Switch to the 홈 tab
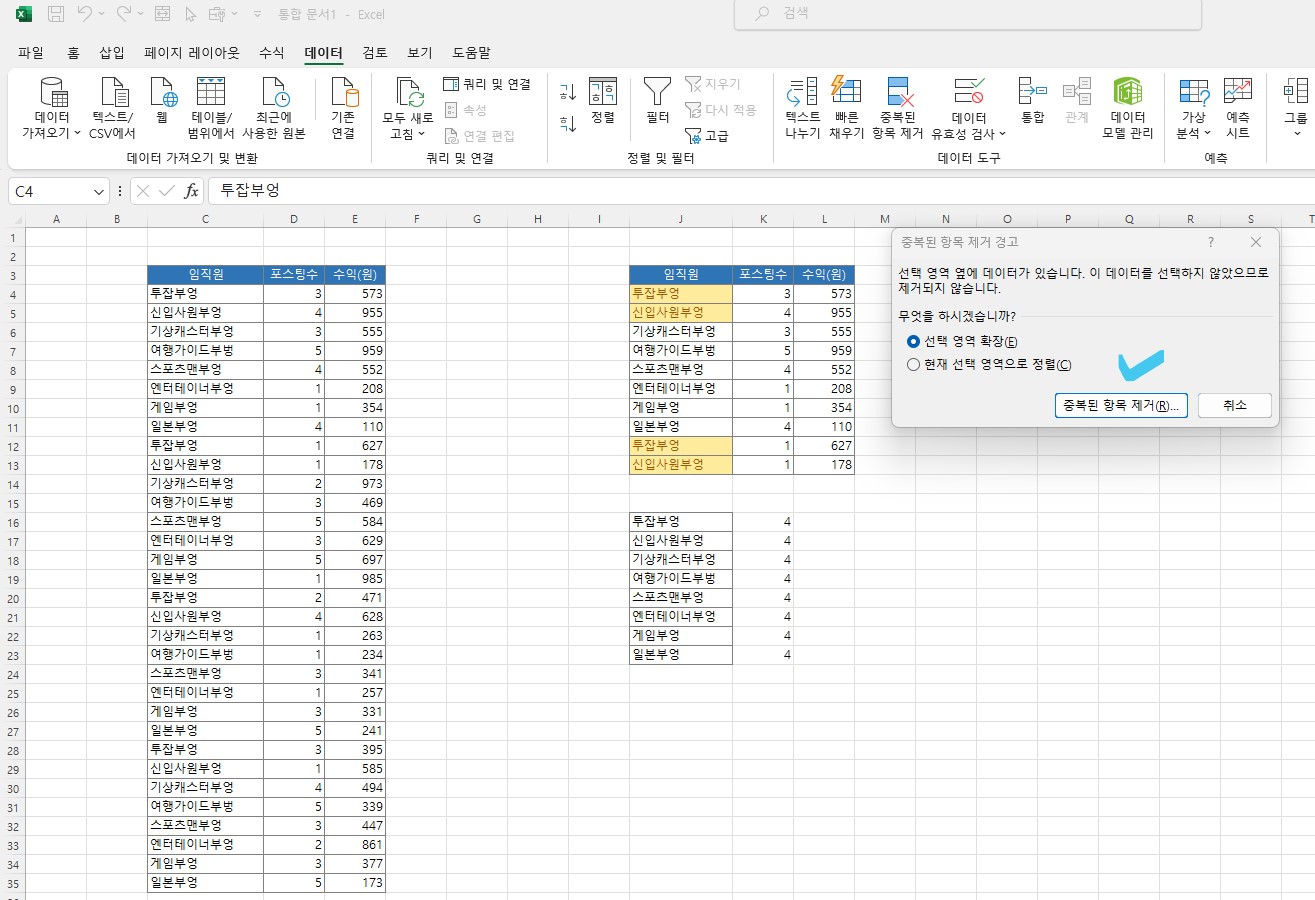1315x900 pixels. [73, 53]
